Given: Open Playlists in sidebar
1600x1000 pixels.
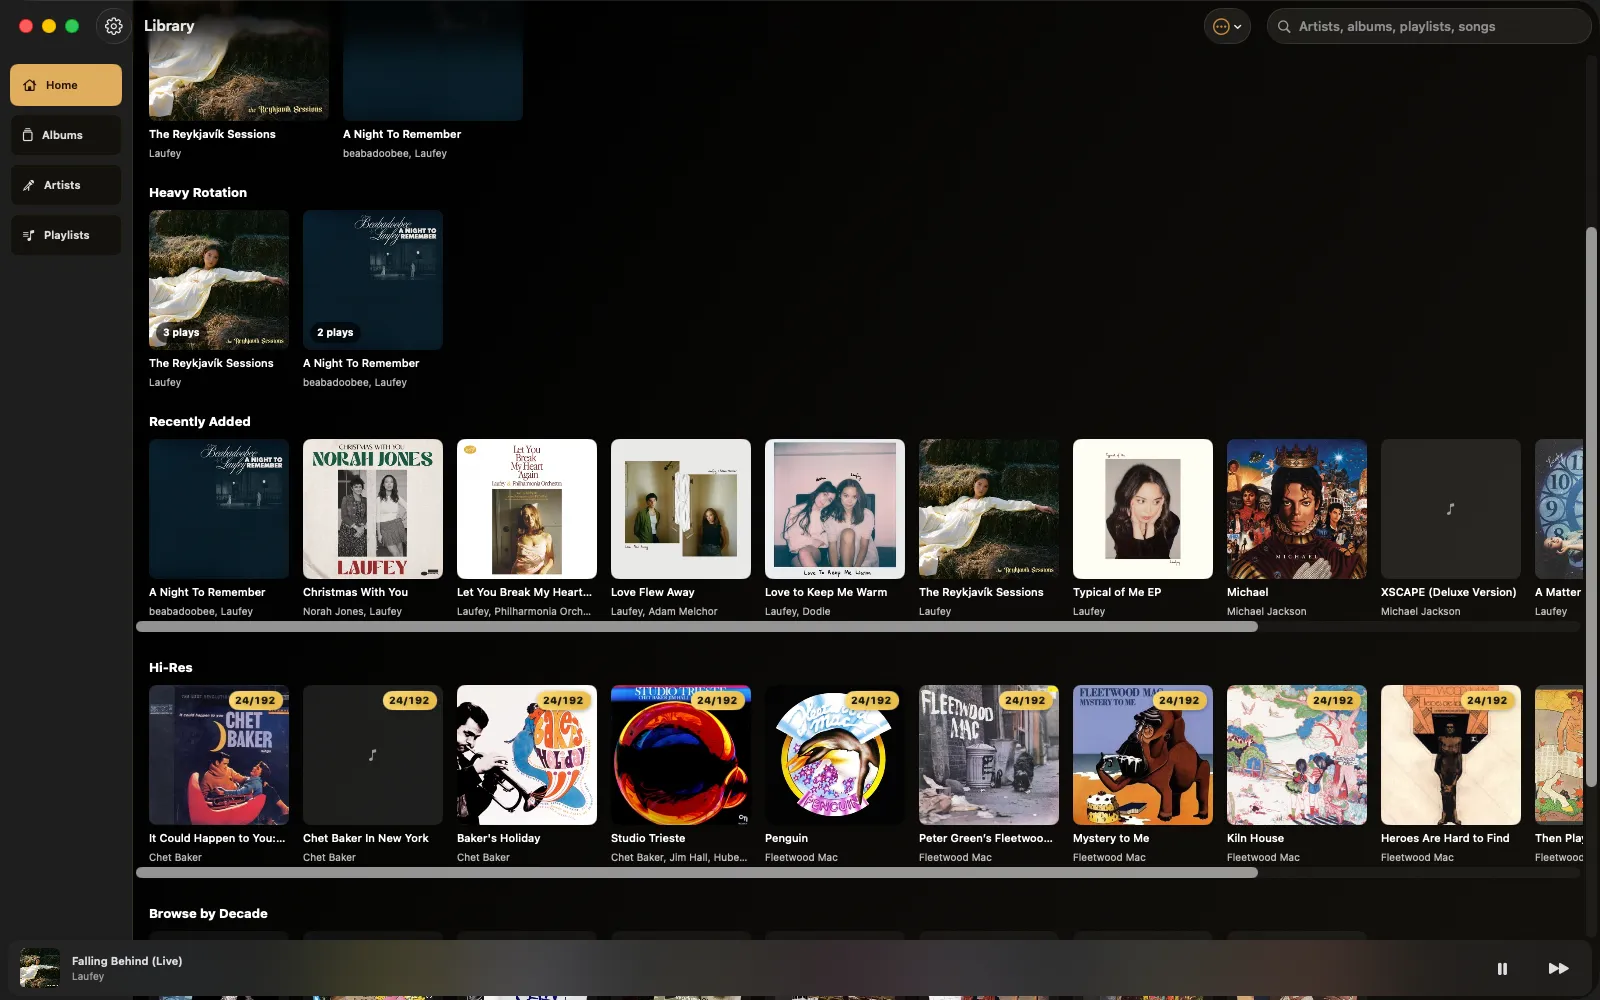Looking at the screenshot, I should (x=66, y=235).
